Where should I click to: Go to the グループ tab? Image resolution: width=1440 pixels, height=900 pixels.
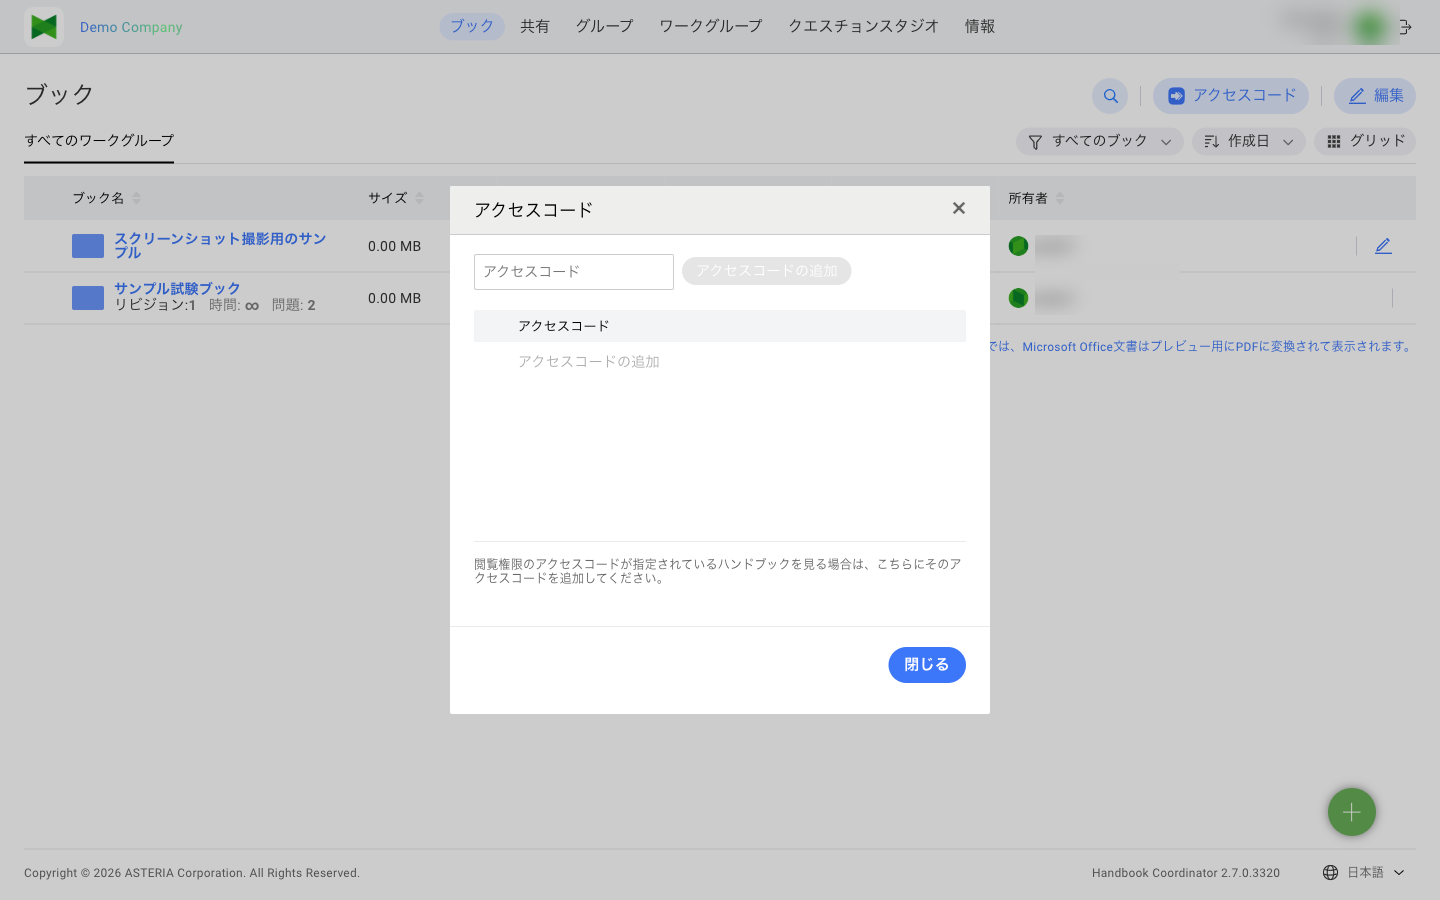pyautogui.click(x=604, y=26)
